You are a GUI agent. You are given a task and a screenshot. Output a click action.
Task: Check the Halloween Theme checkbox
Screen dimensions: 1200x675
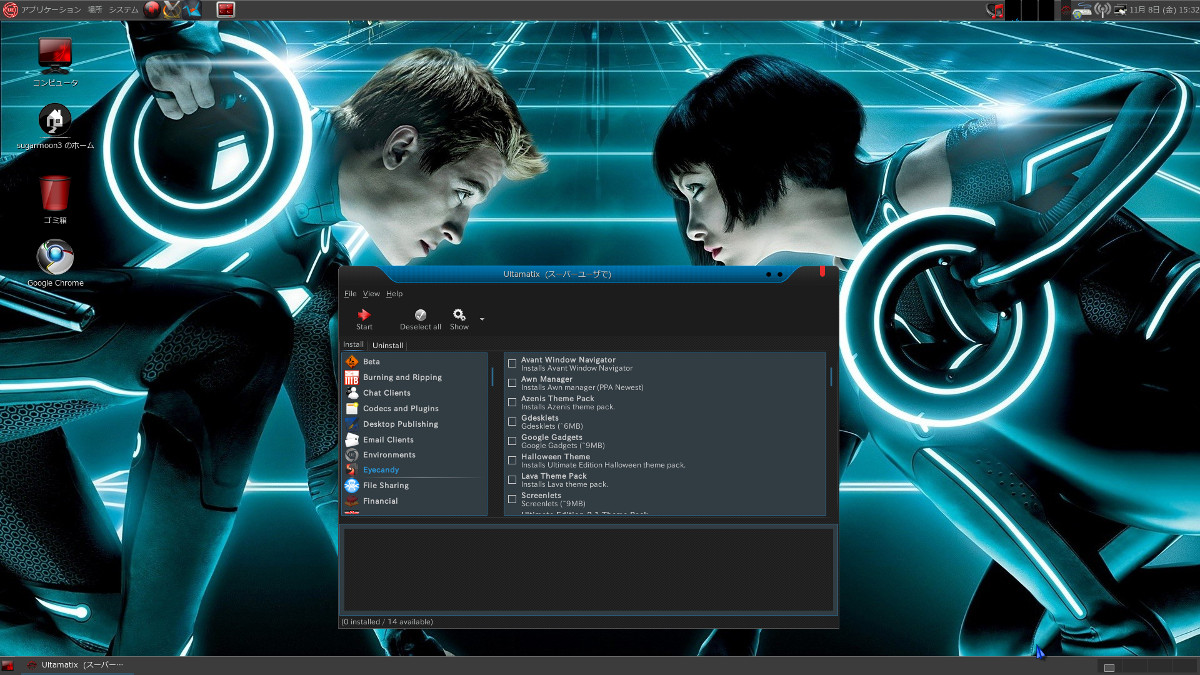(x=512, y=460)
